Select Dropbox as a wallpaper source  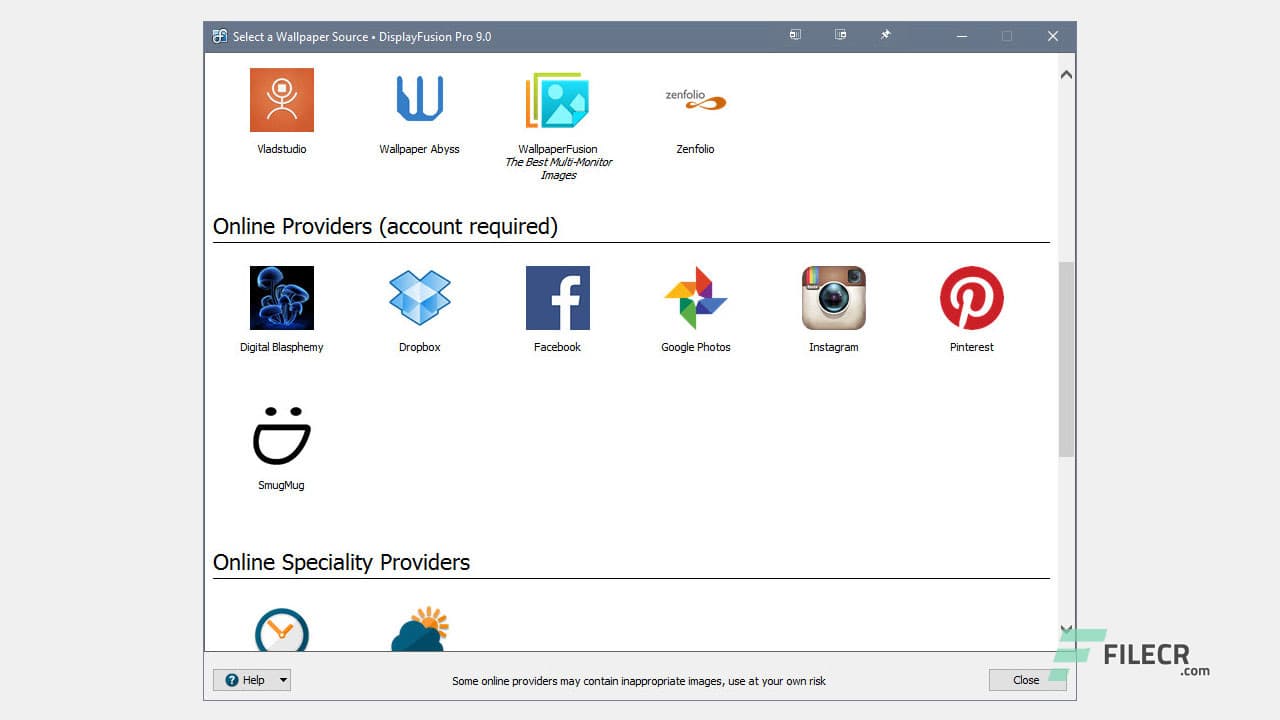tap(419, 297)
